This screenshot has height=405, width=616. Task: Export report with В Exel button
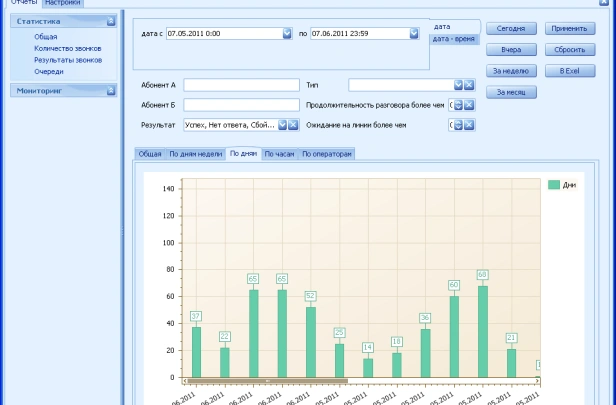click(569, 71)
